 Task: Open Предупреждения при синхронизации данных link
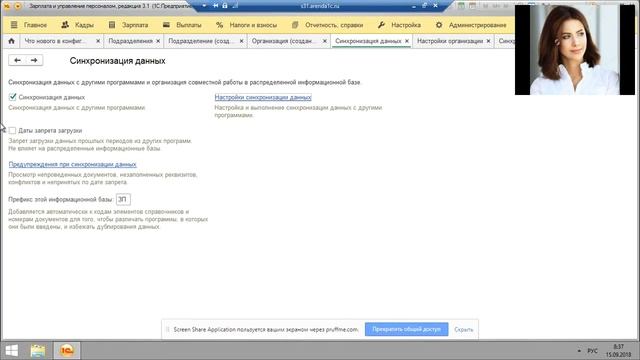click(73, 164)
